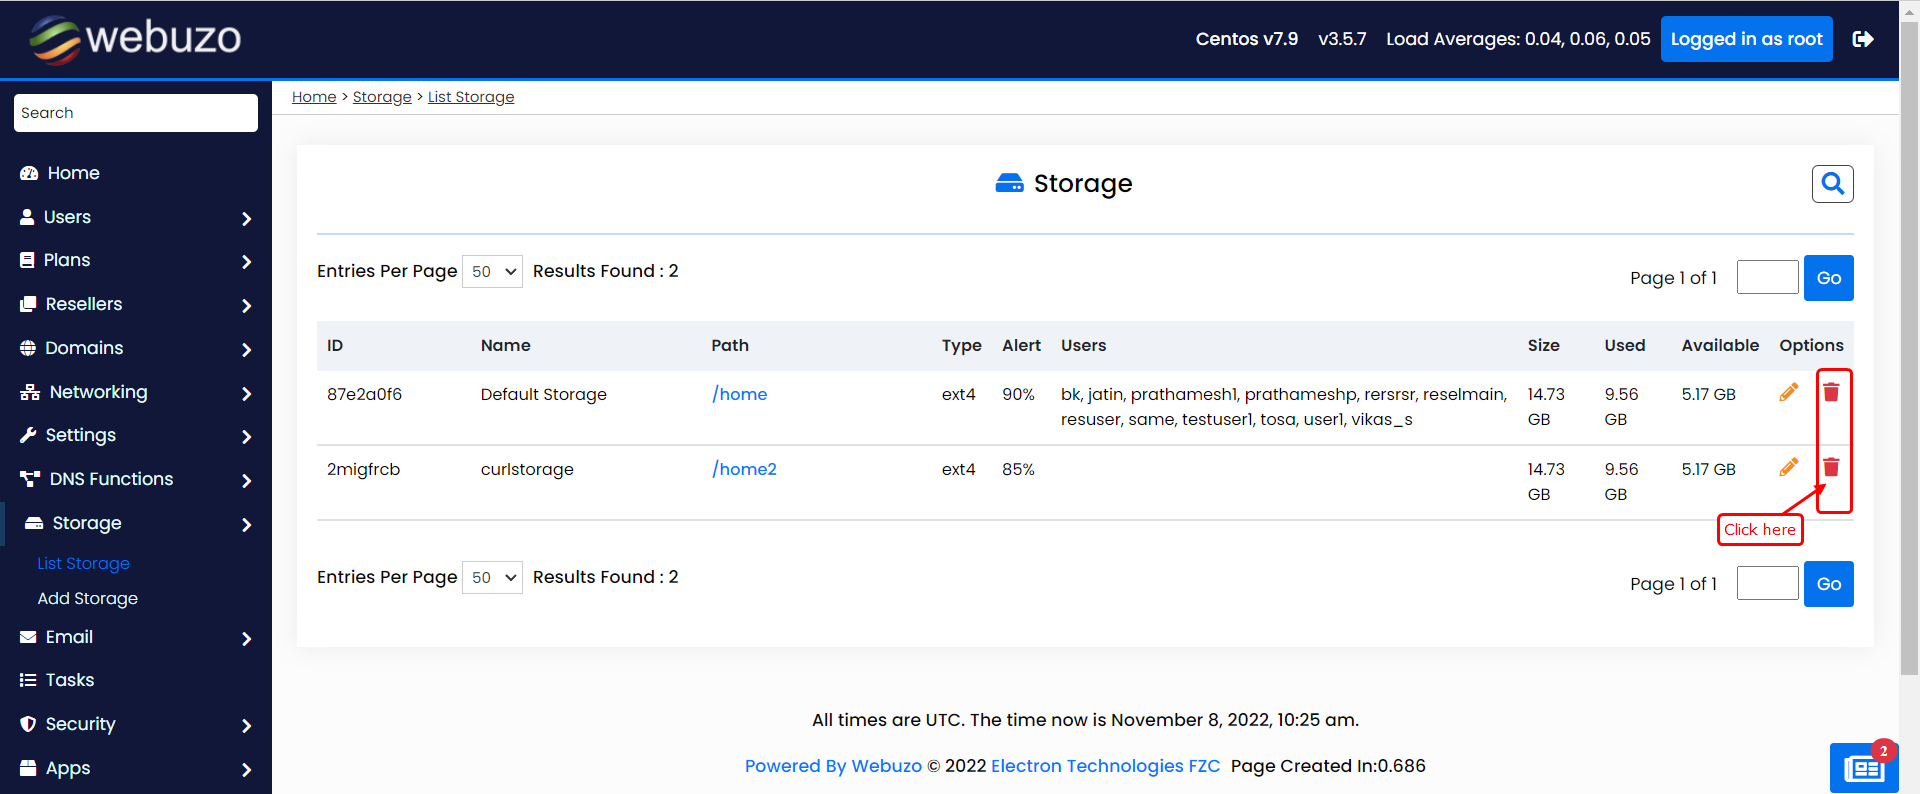Viewport: 1920px width, 794px height.
Task: Open the /home2 path link
Action: pyautogui.click(x=744, y=469)
